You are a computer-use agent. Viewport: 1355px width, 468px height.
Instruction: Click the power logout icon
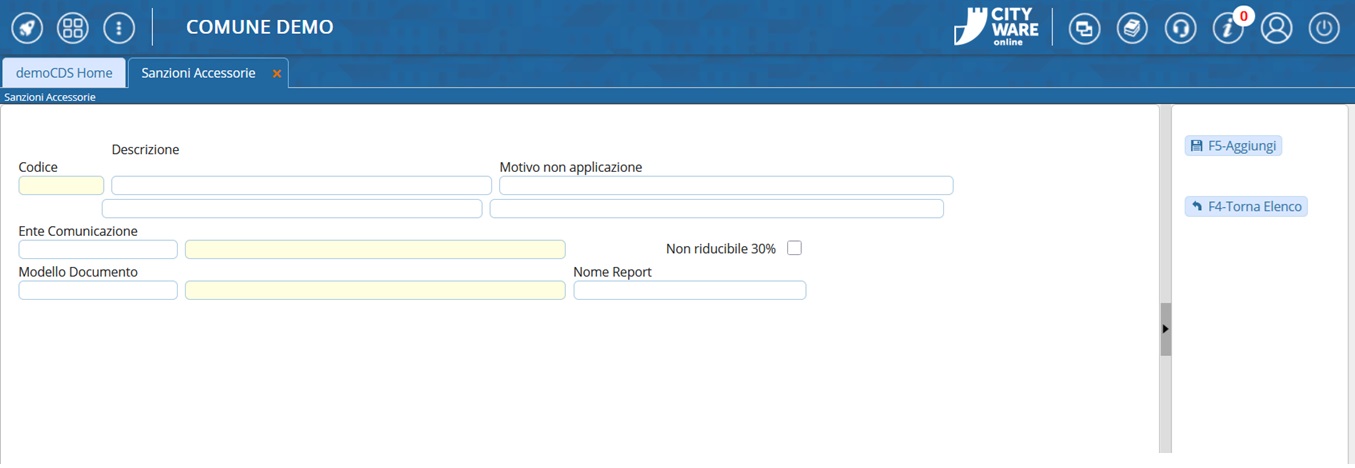pos(1324,28)
